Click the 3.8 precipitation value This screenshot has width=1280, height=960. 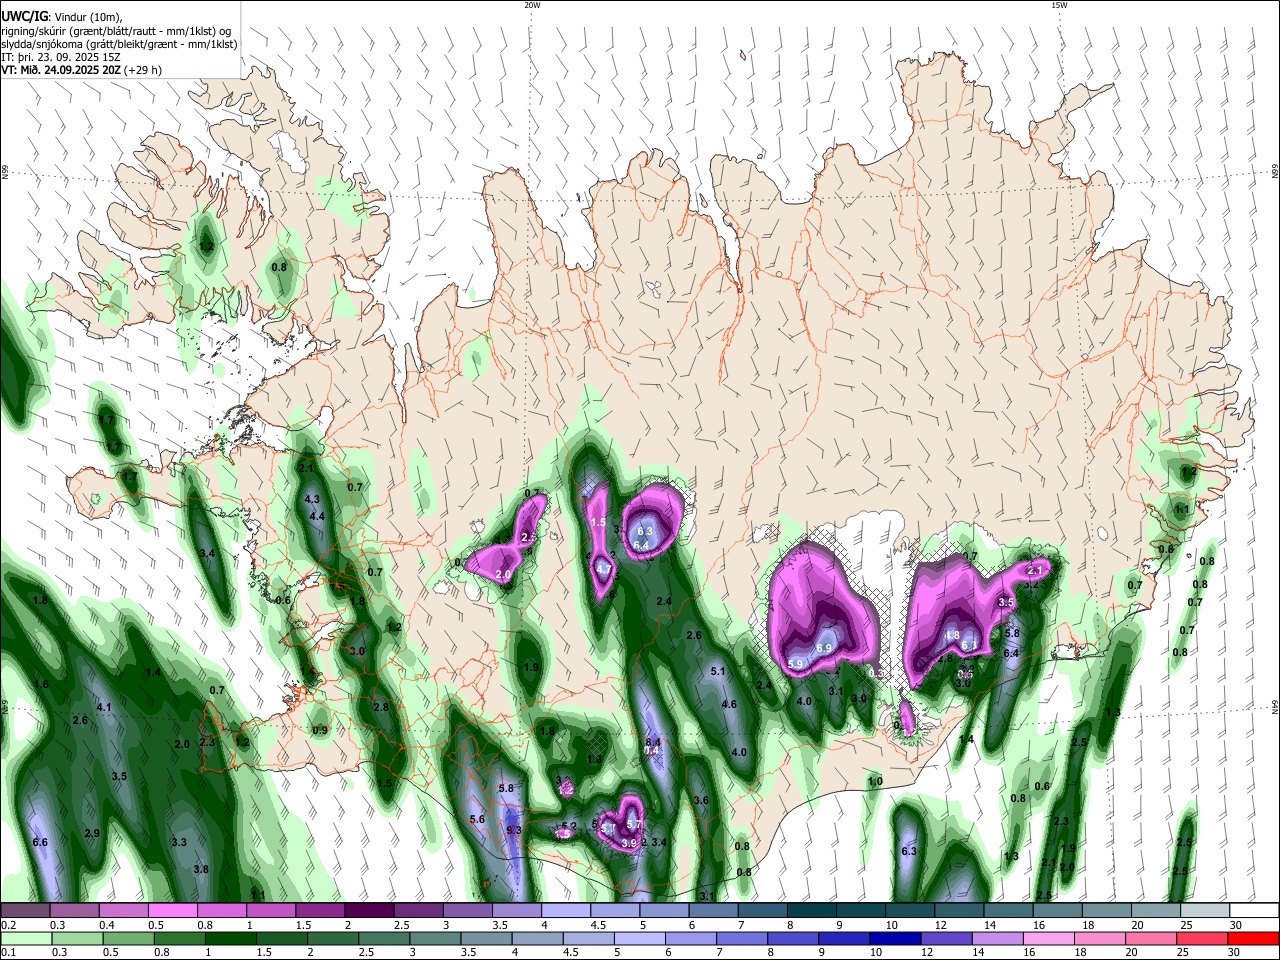pos(201,869)
